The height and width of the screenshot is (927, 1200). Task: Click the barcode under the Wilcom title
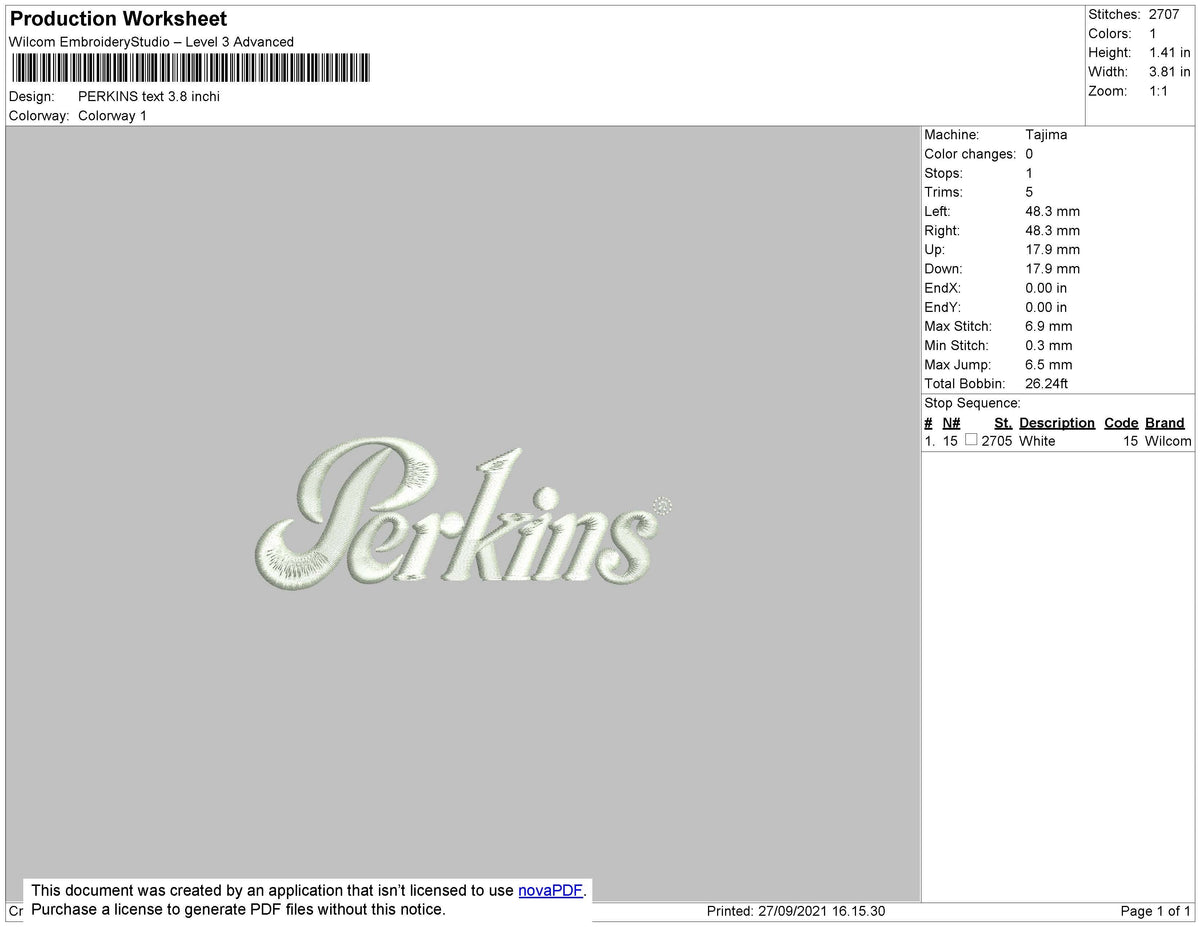coord(190,68)
